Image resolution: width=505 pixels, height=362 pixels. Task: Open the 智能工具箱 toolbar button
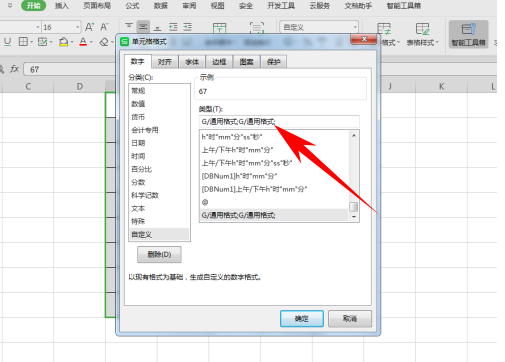[468, 34]
